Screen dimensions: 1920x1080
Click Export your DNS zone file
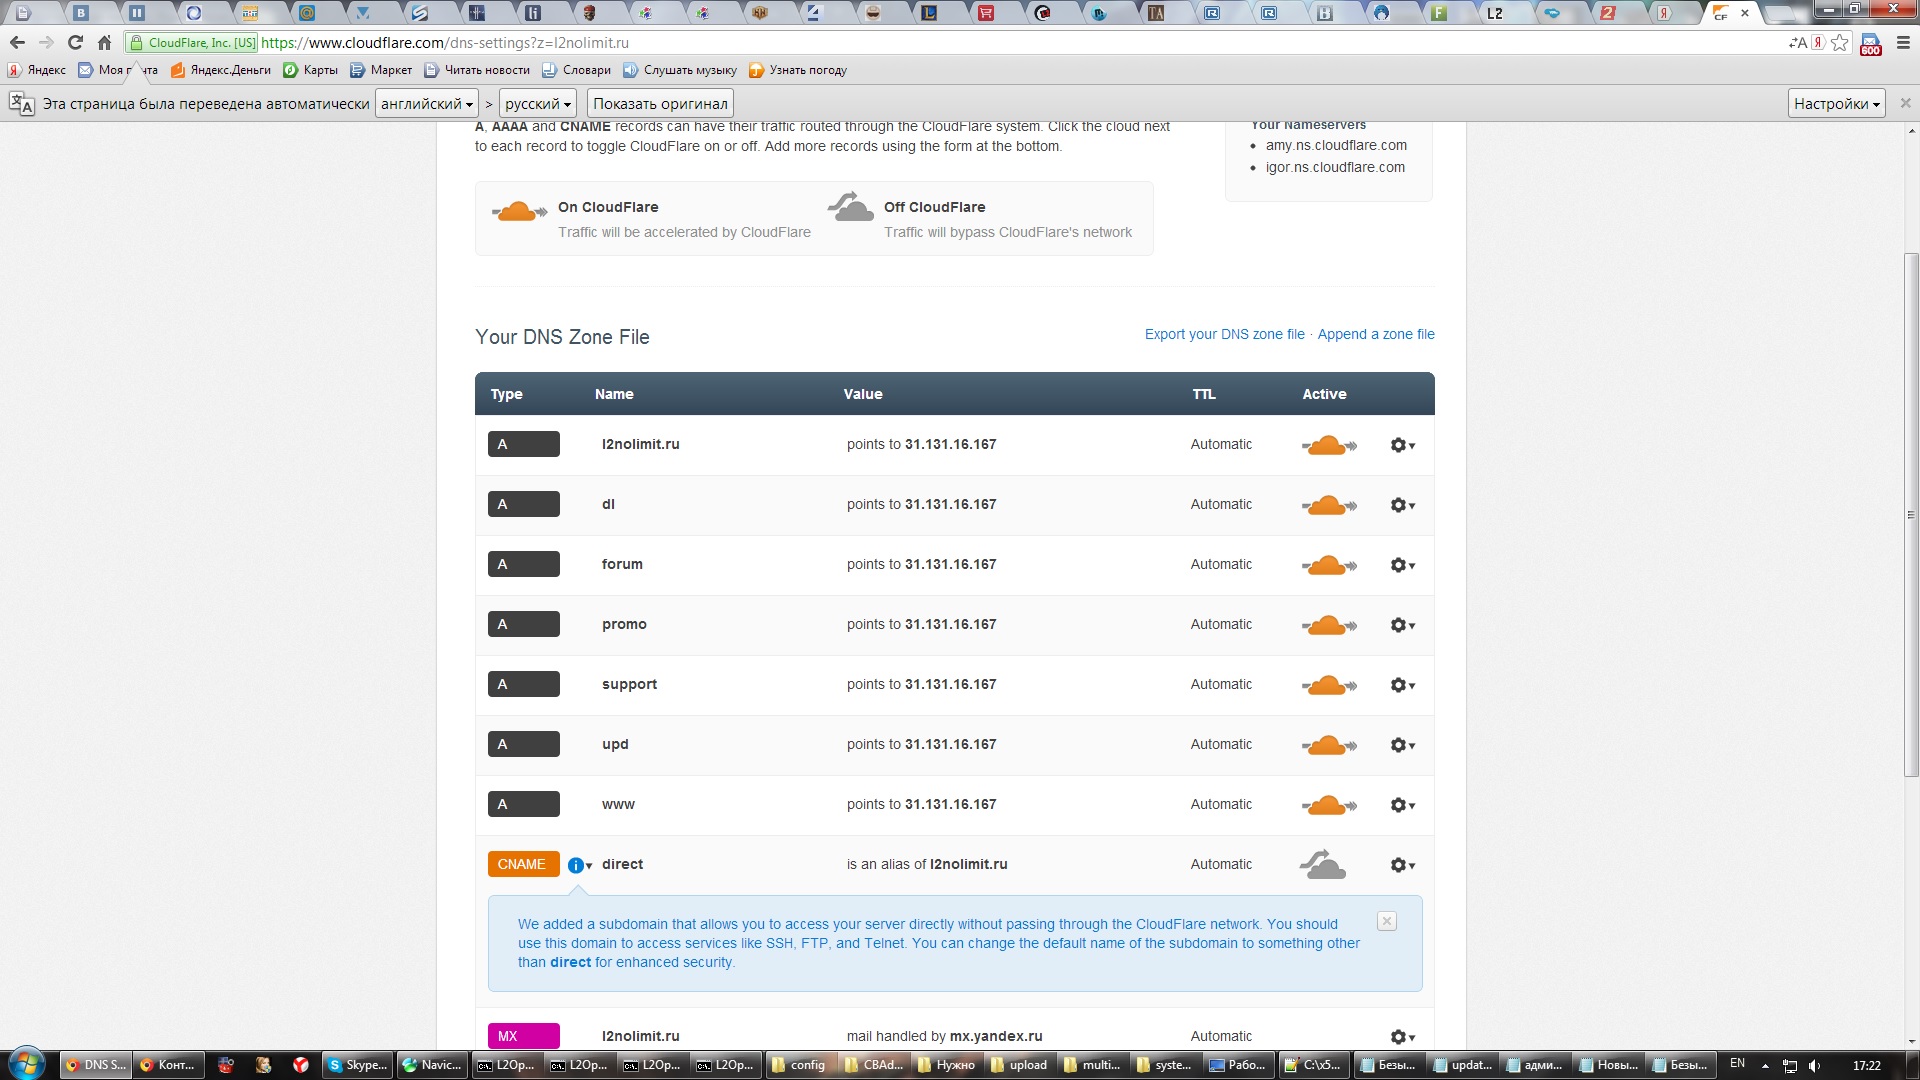pos(1224,334)
